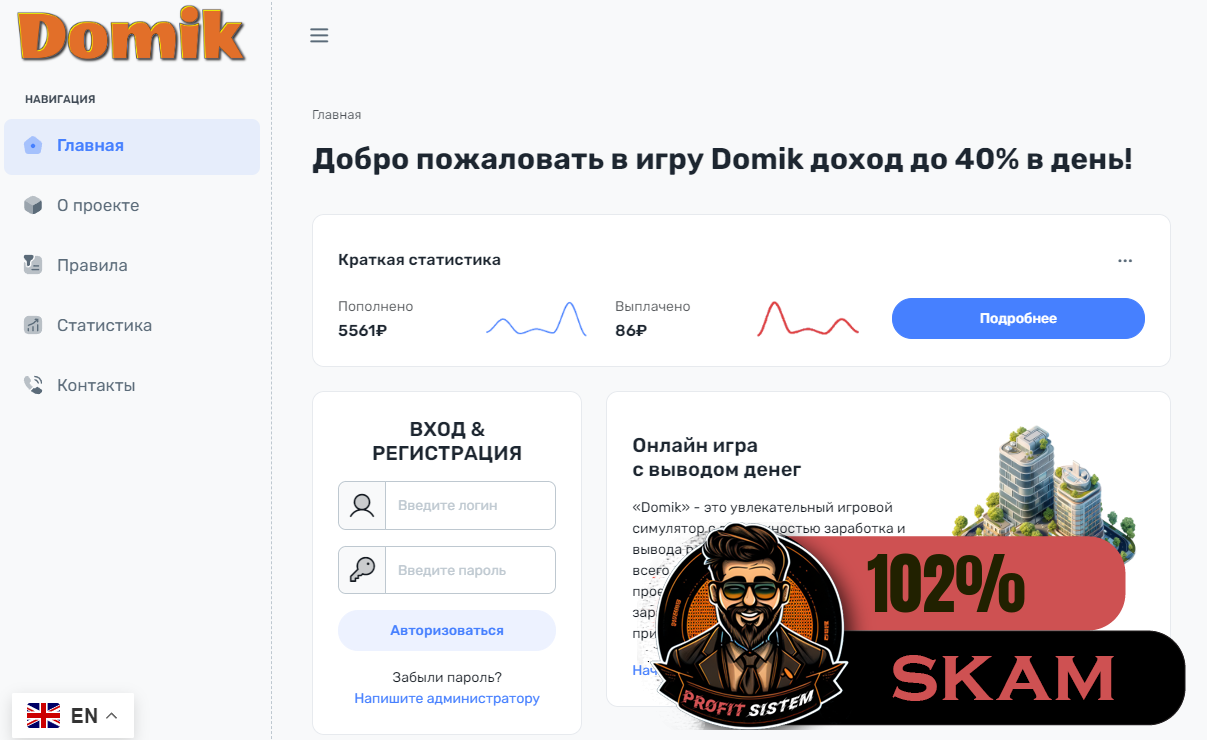Screen dimensions: 1207x740
Task: Focus the Введите логин input field
Action: [470, 505]
